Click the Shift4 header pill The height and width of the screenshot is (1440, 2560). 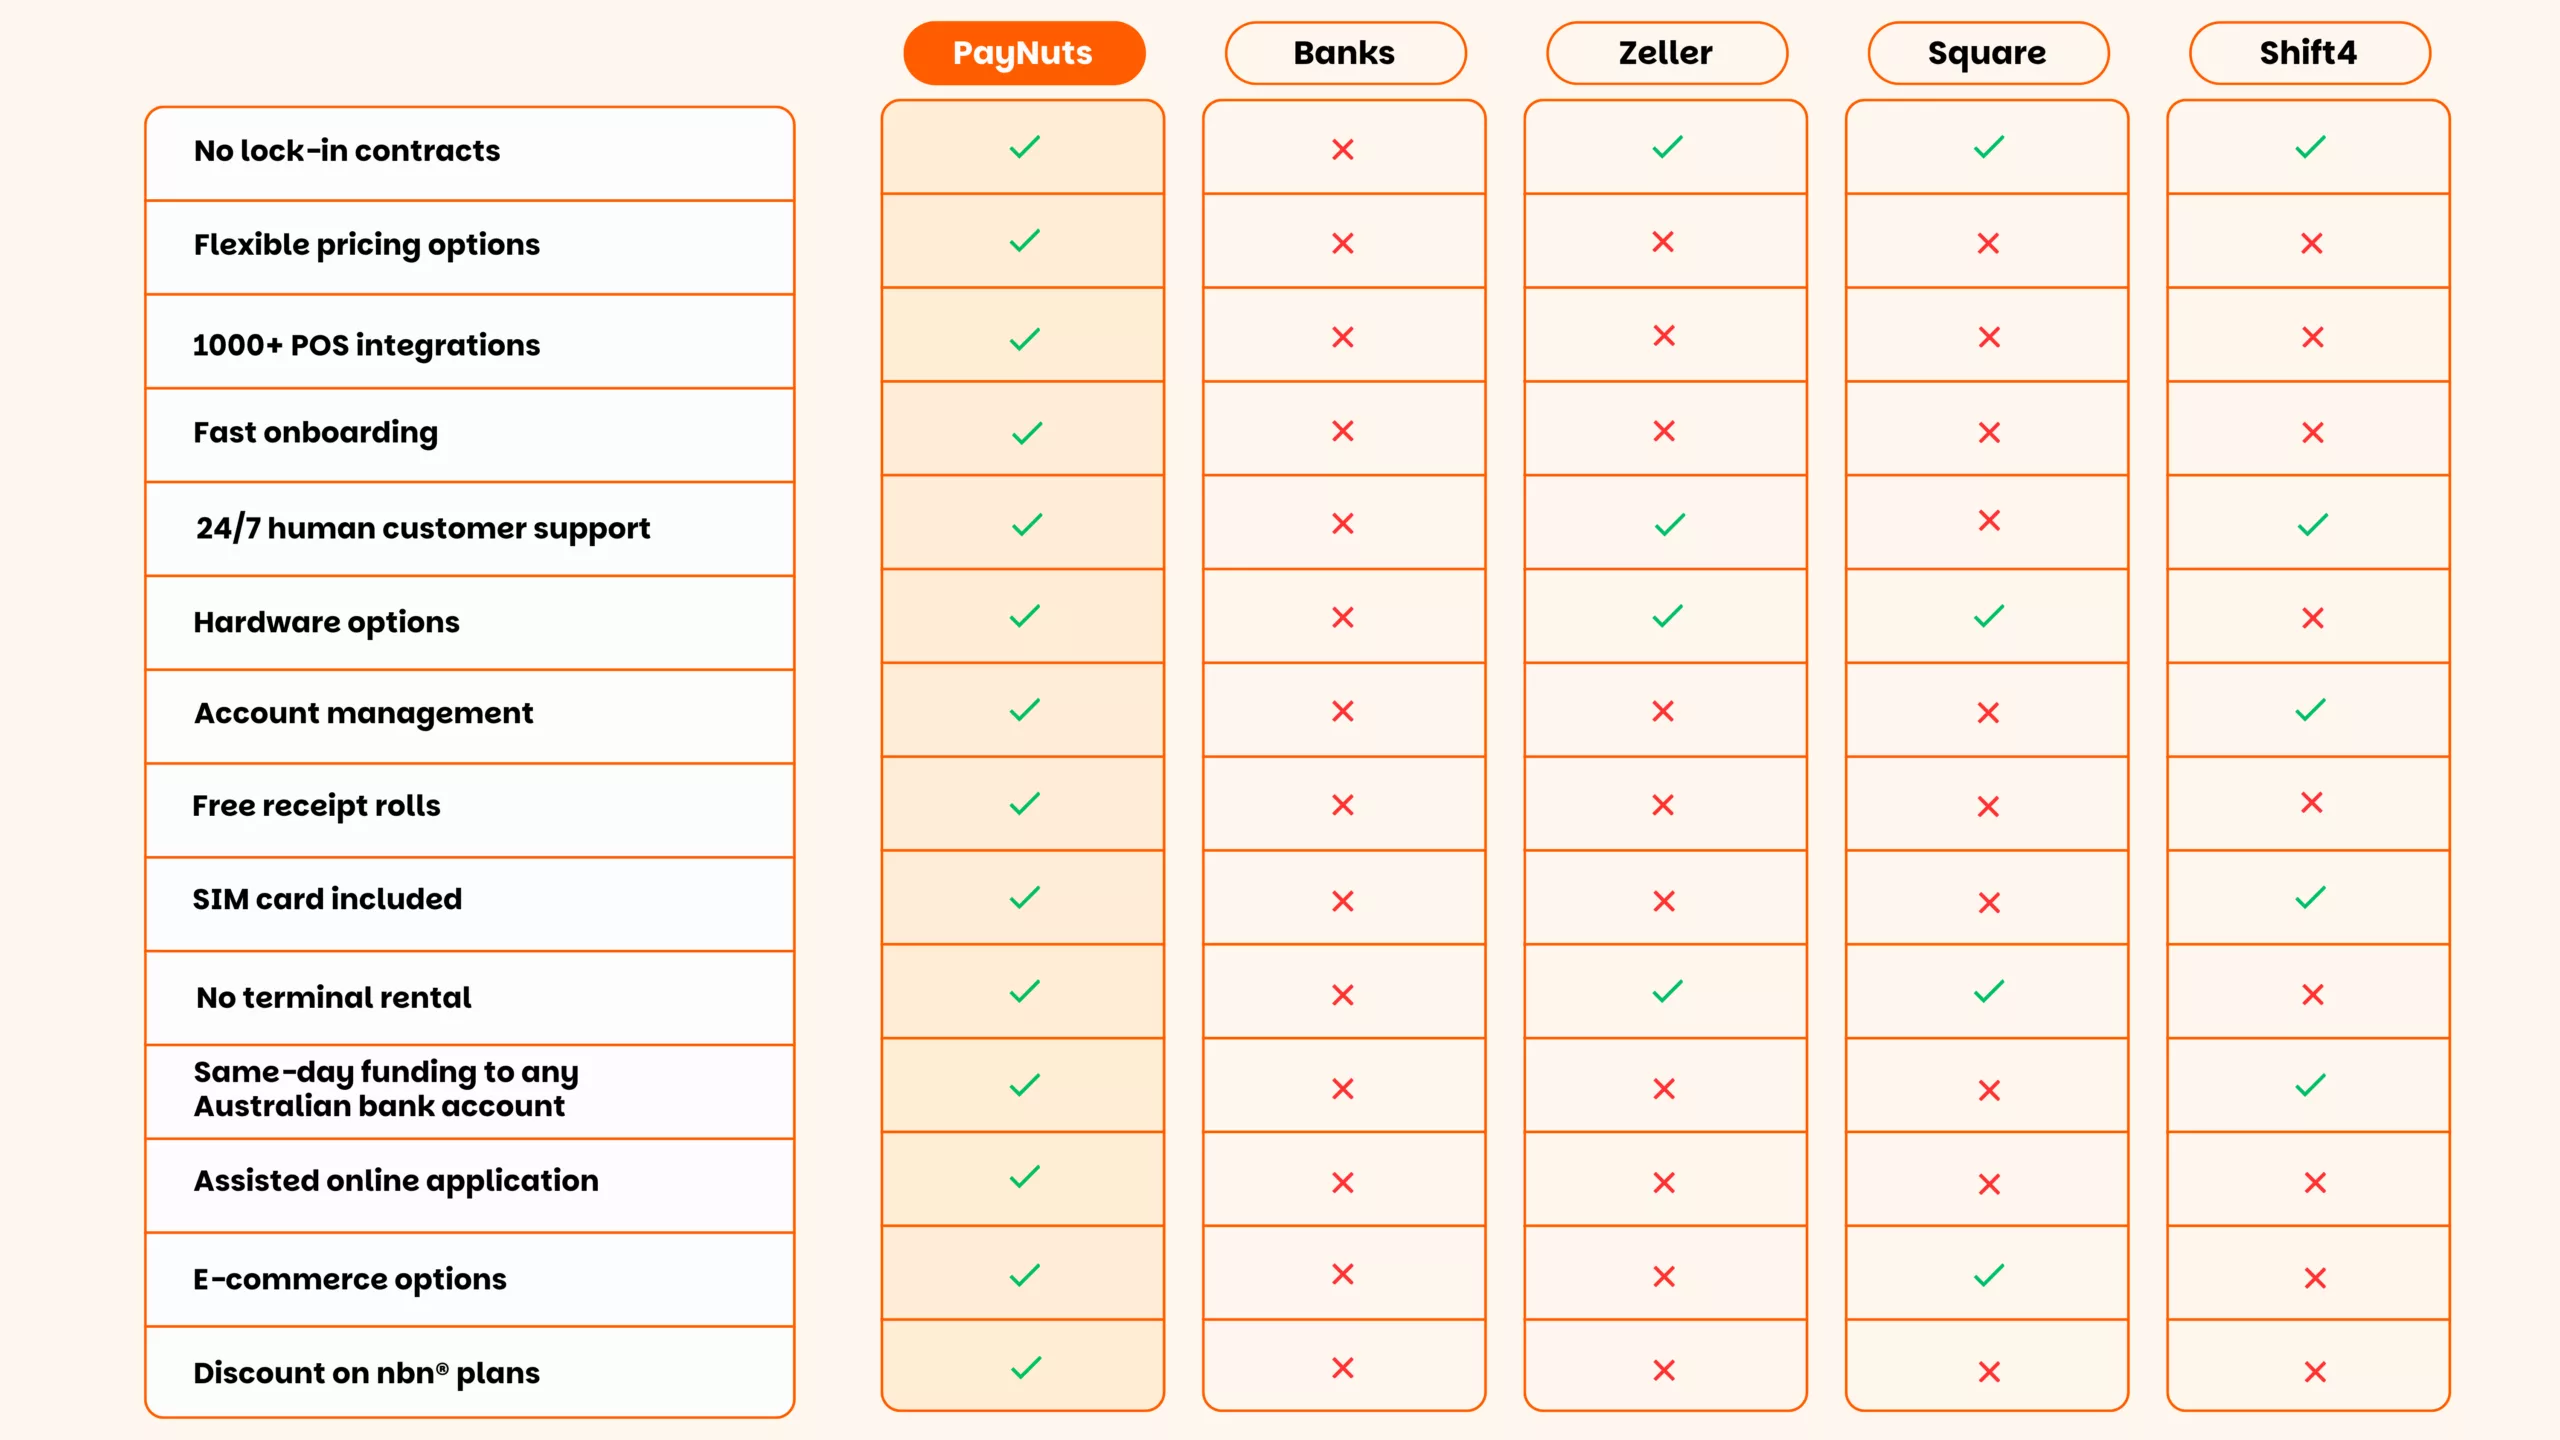[x=2309, y=53]
